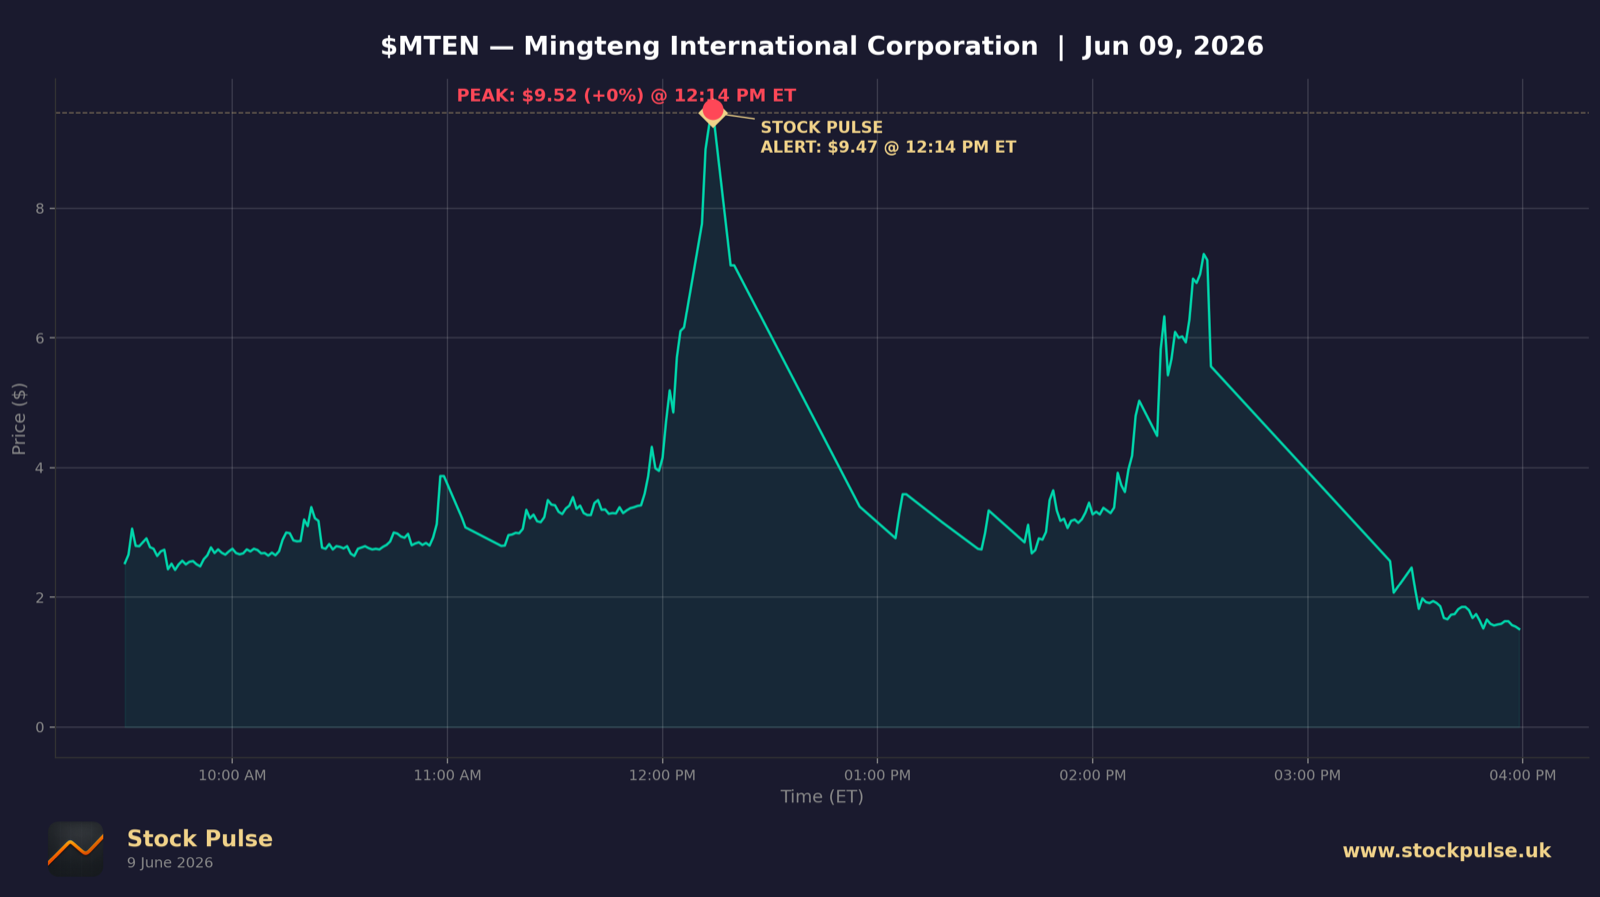Click the 10:00 AM axis label
This screenshot has width=1600, height=897.
[232, 775]
